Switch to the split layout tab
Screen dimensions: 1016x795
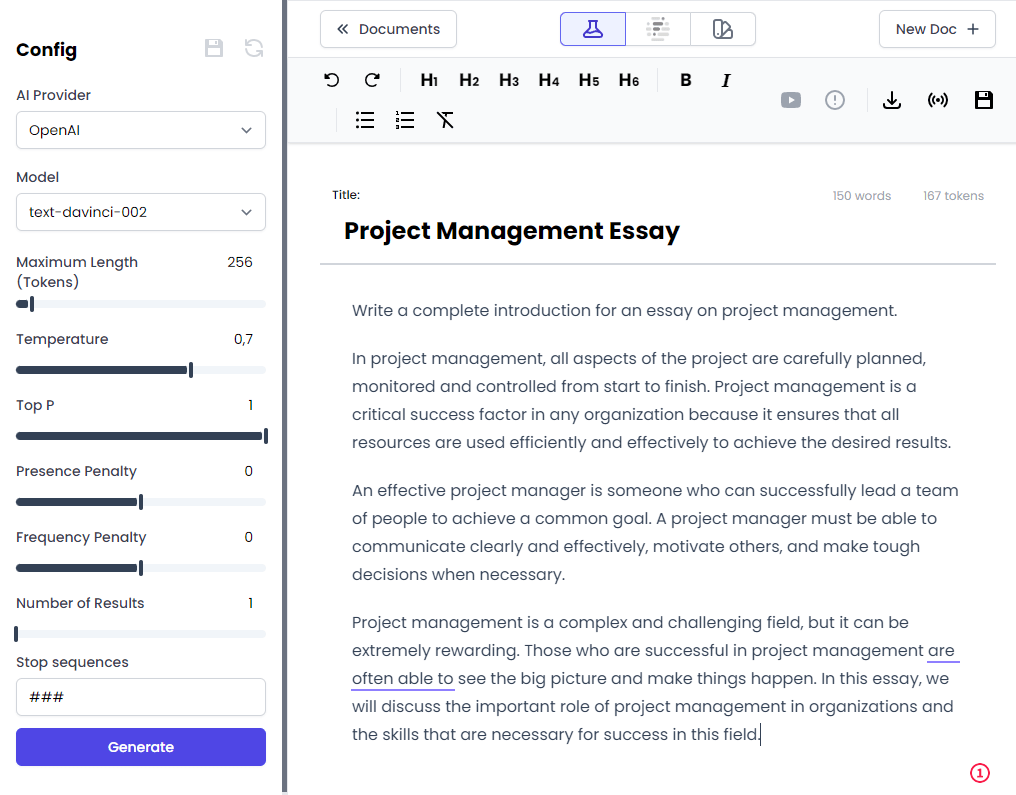[722, 29]
